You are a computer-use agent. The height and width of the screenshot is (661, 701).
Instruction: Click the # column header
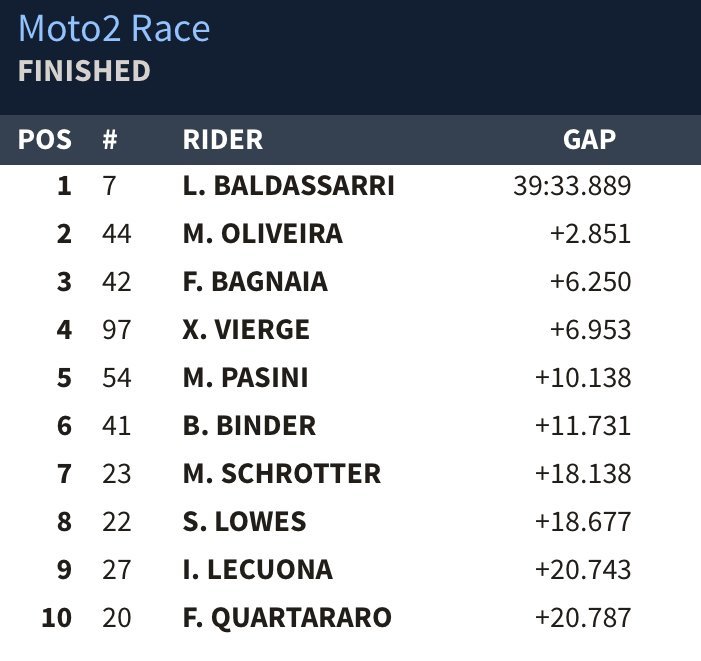(111, 140)
